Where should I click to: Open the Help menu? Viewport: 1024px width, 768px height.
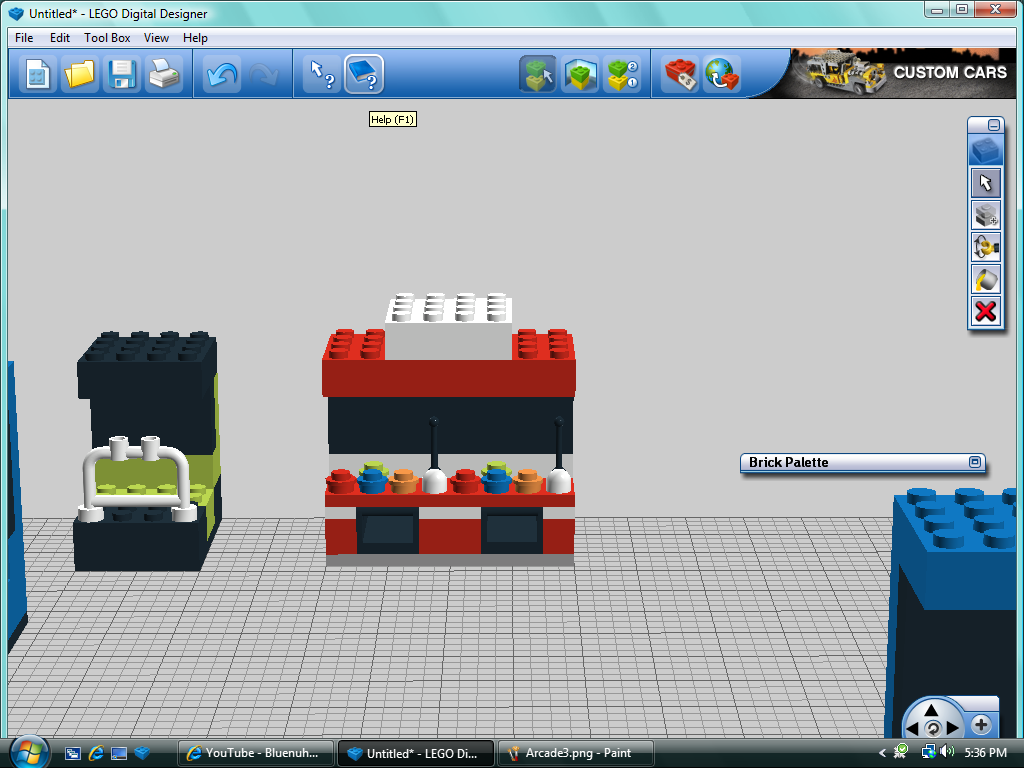(x=195, y=38)
